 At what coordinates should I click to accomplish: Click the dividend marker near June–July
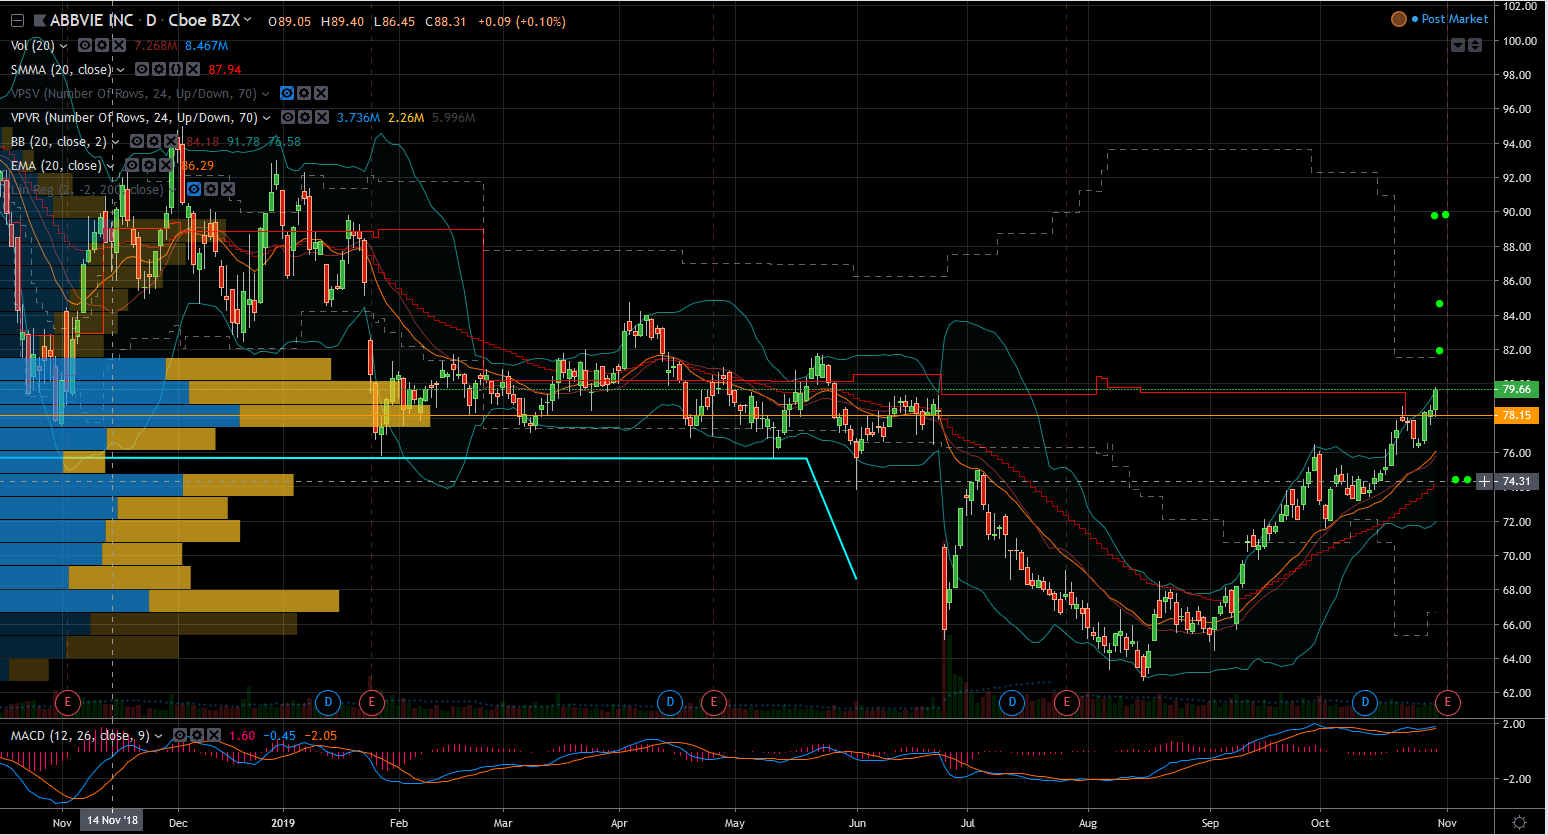click(1012, 702)
